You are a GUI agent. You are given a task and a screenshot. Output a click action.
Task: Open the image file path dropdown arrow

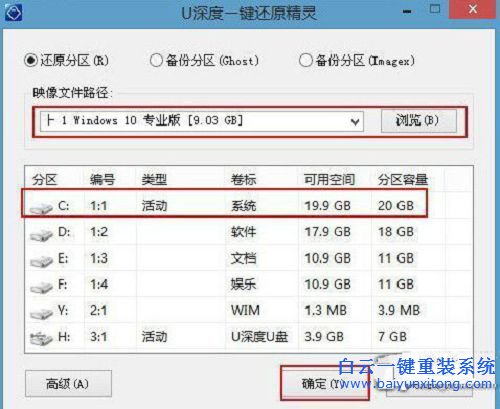coord(355,122)
